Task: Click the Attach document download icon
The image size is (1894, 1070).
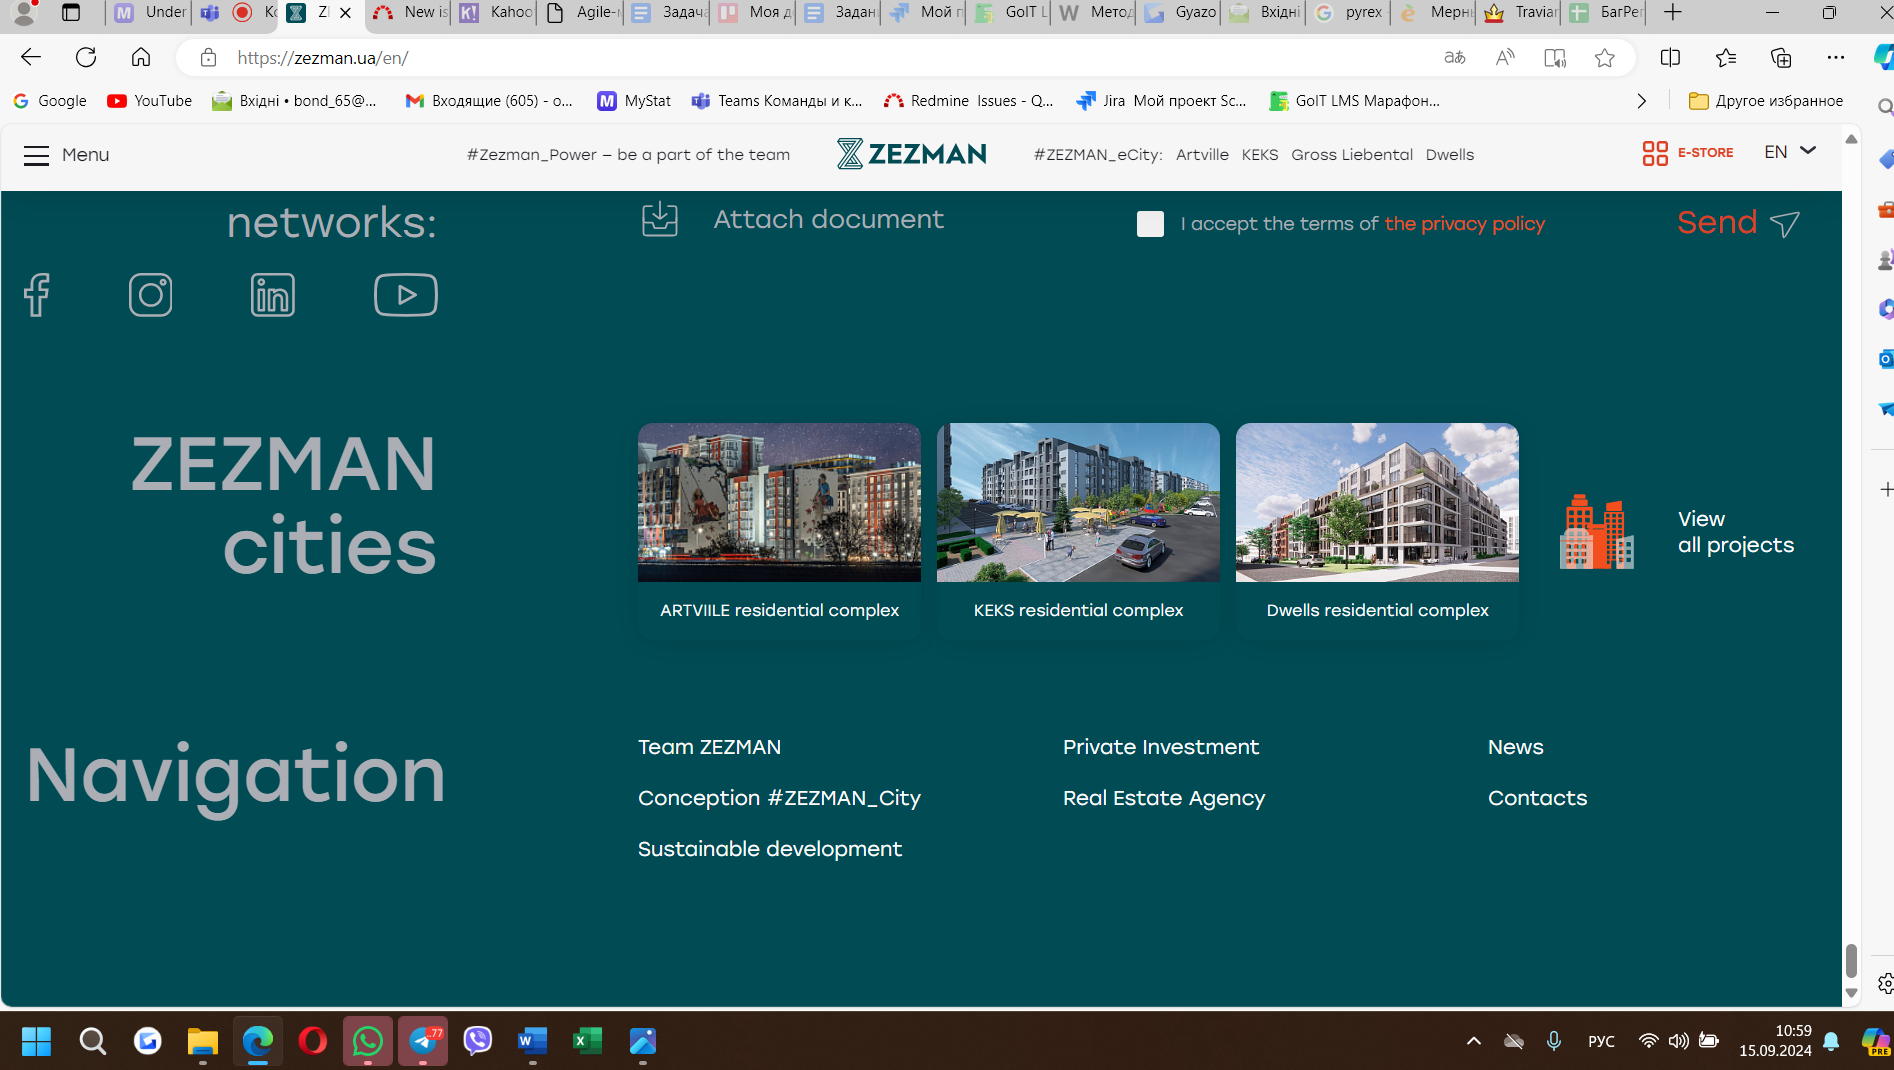Action: (x=659, y=219)
